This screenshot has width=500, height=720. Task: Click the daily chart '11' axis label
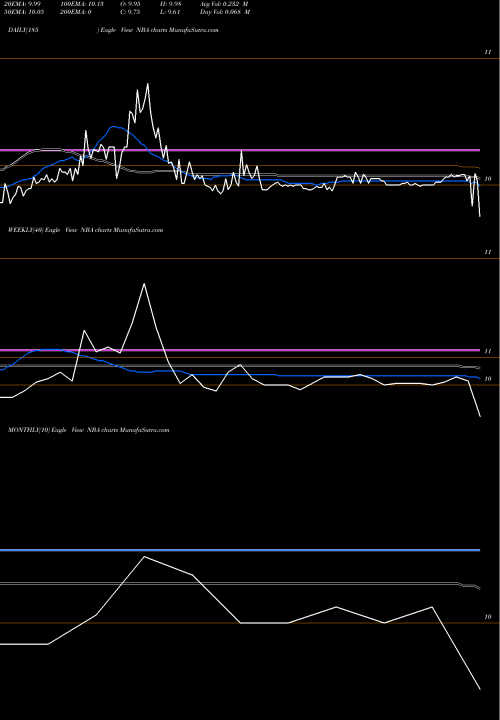click(x=488, y=52)
